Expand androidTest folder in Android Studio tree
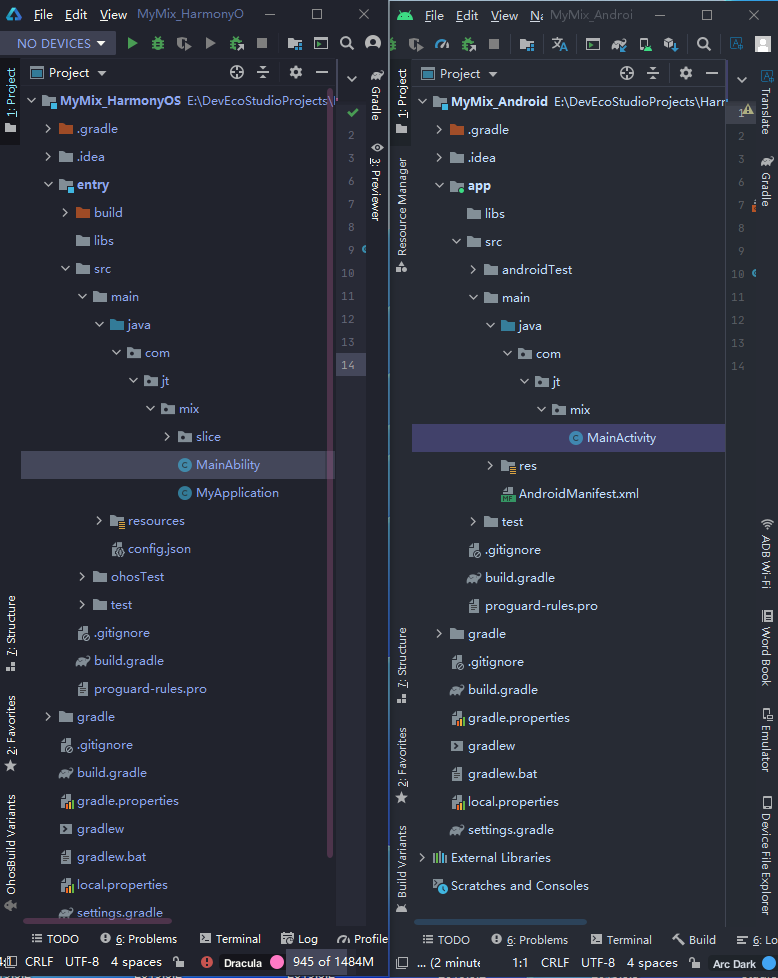 click(x=473, y=269)
